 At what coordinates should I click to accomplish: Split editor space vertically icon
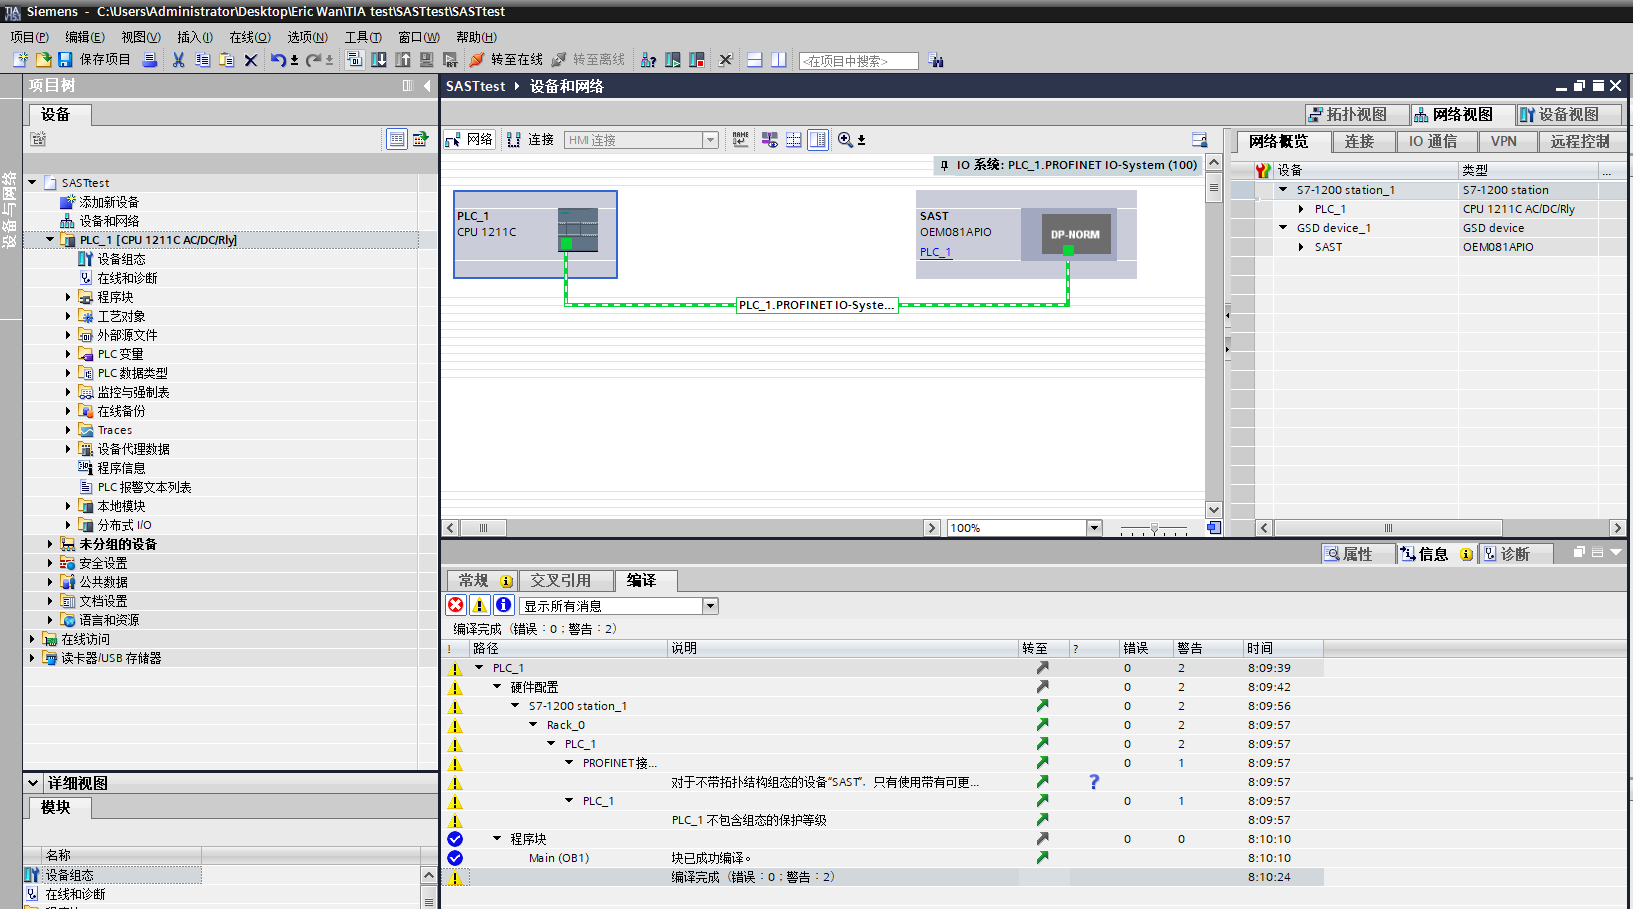(779, 60)
